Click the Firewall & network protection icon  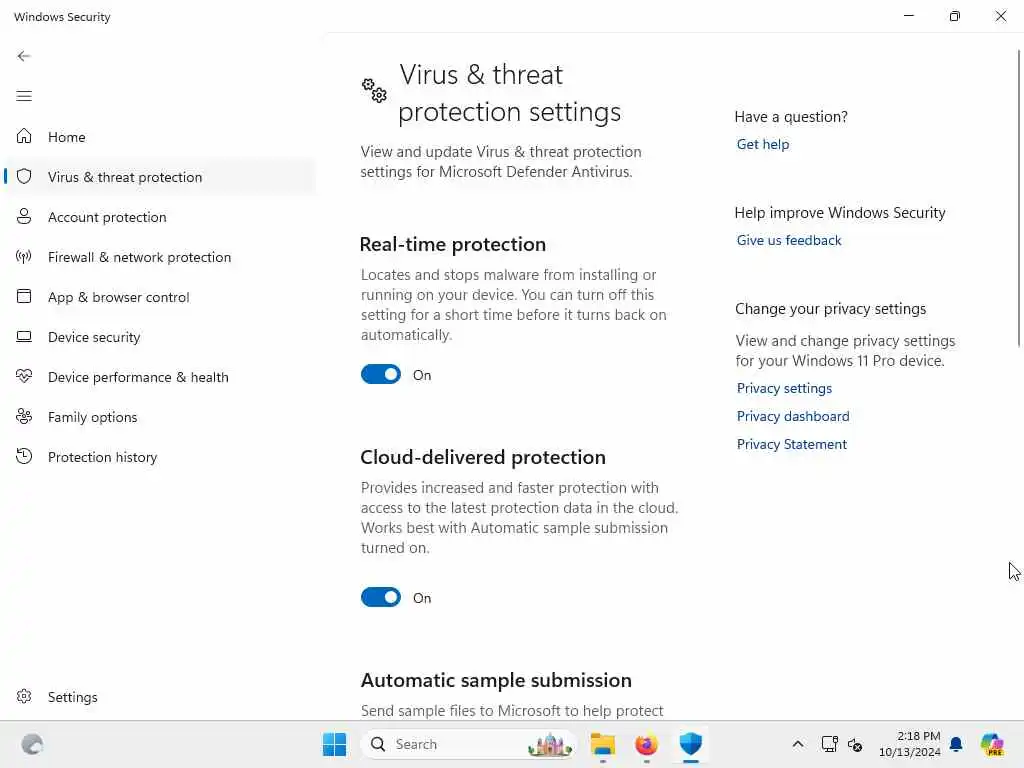pos(24,257)
